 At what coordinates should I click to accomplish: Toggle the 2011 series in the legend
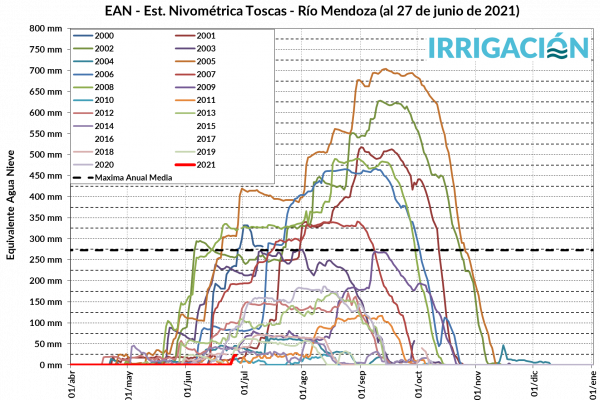click(x=206, y=100)
